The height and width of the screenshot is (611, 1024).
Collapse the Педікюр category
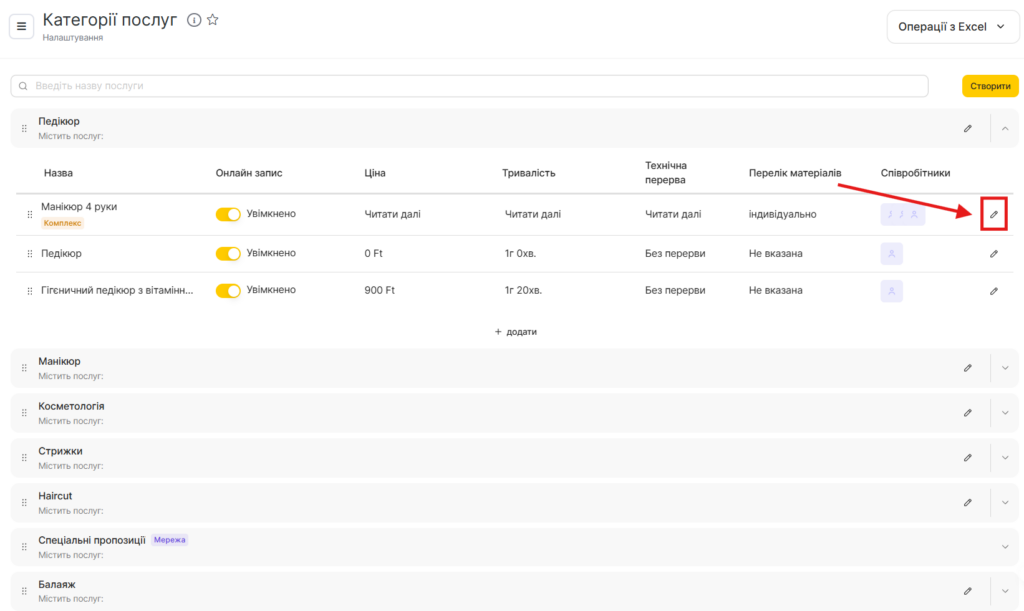pyautogui.click(x=1005, y=128)
